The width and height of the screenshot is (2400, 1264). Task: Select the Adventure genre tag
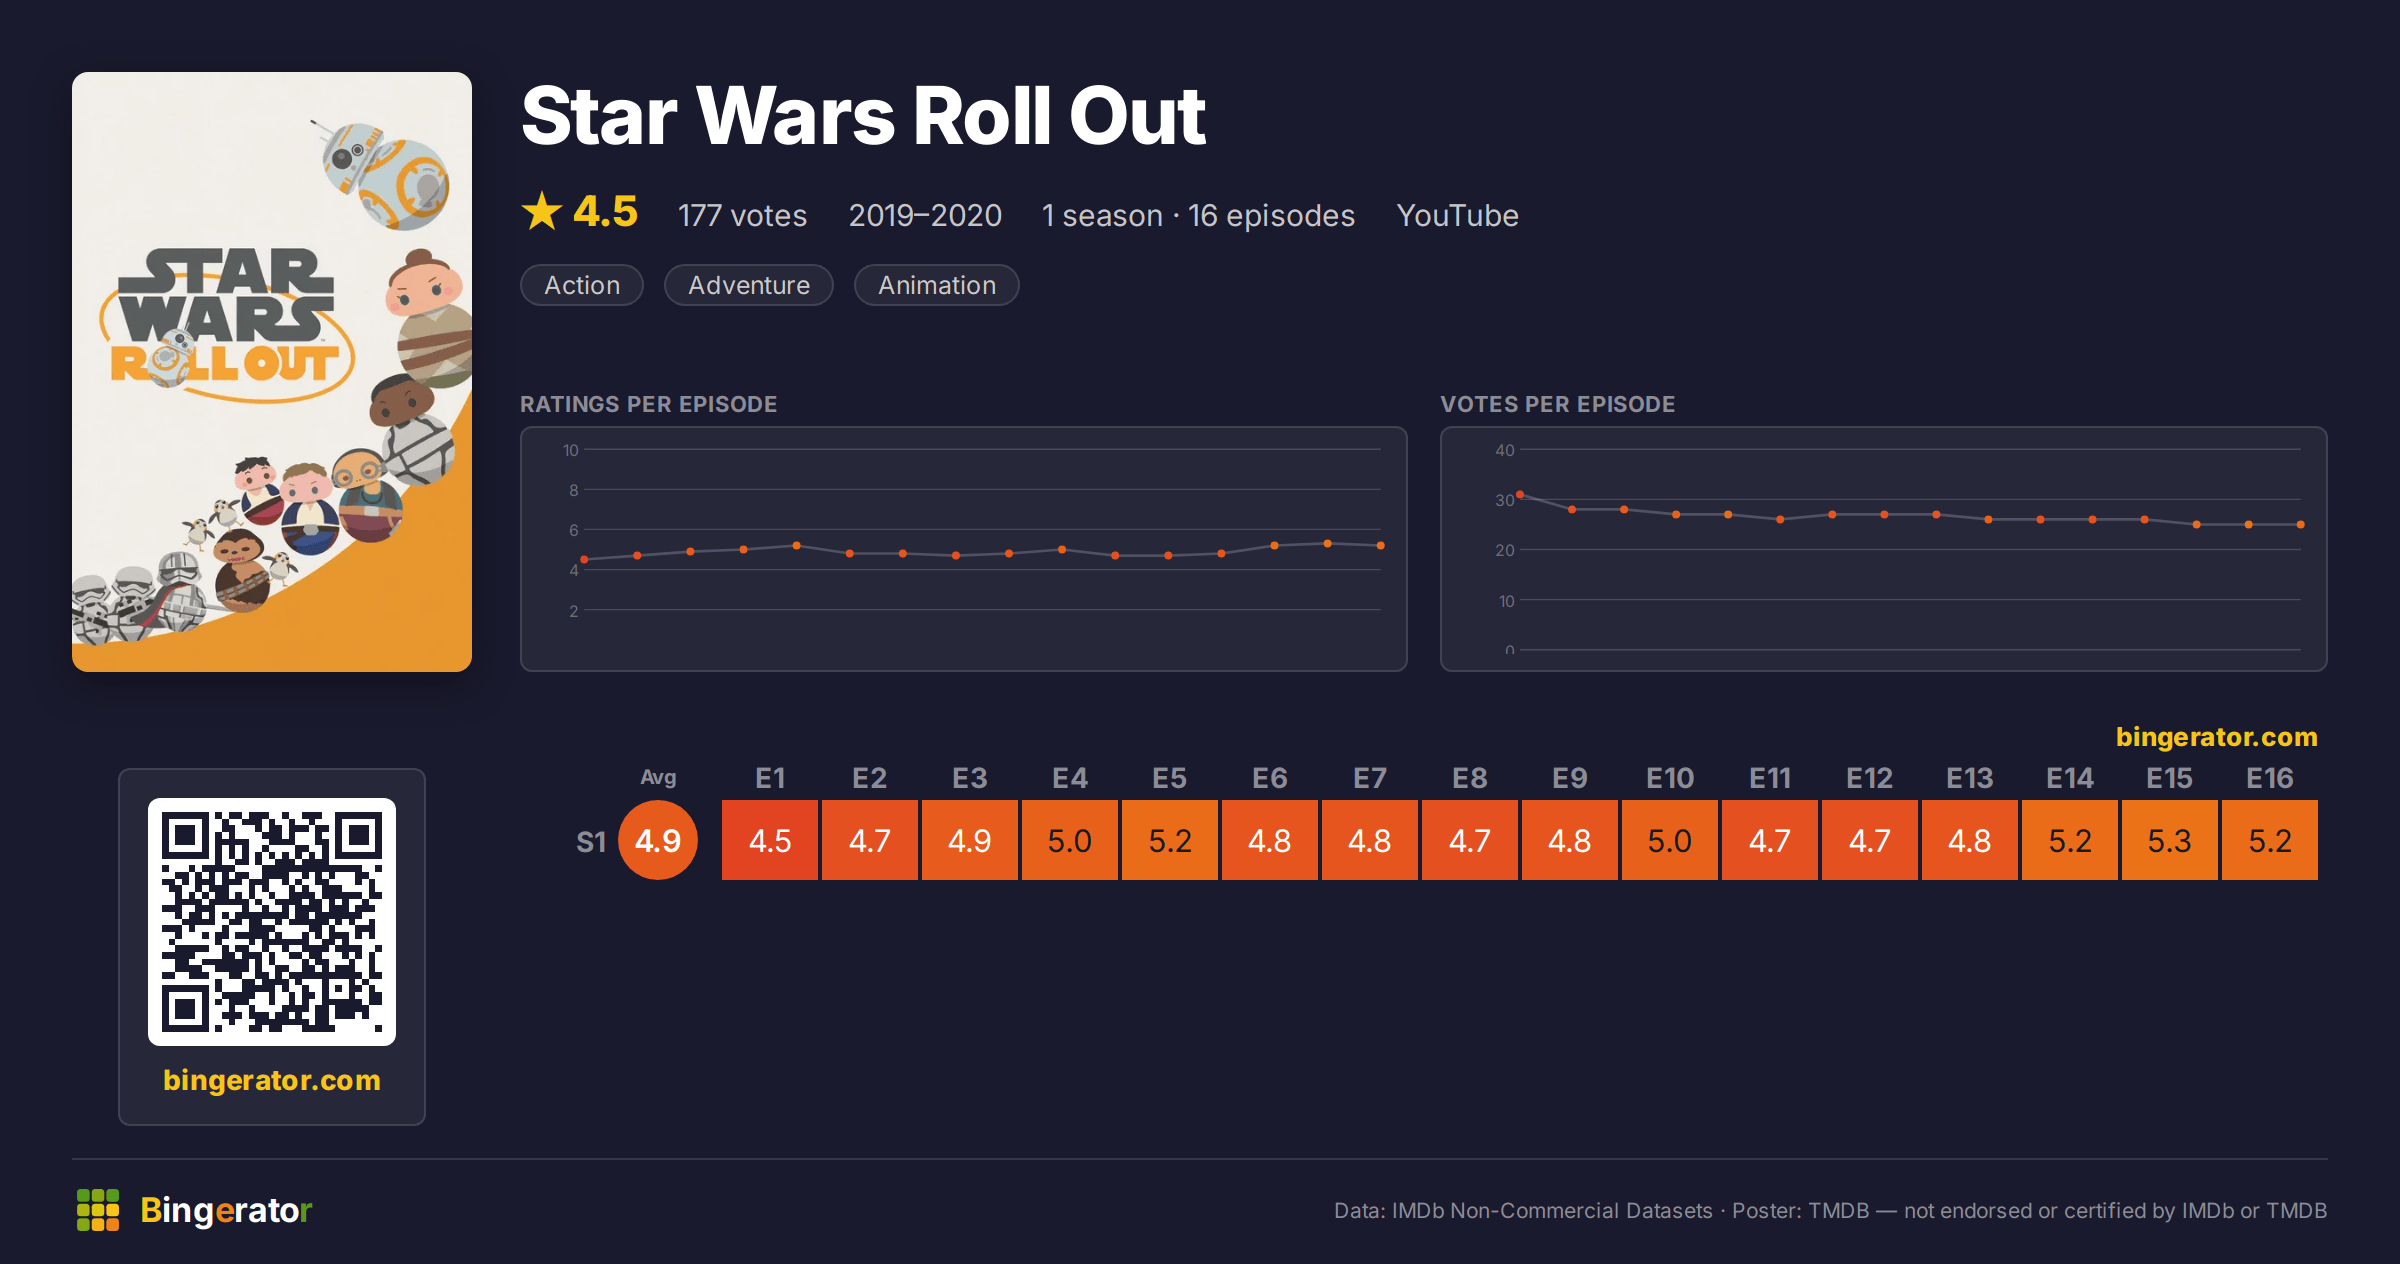pyautogui.click(x=749, y=285)
